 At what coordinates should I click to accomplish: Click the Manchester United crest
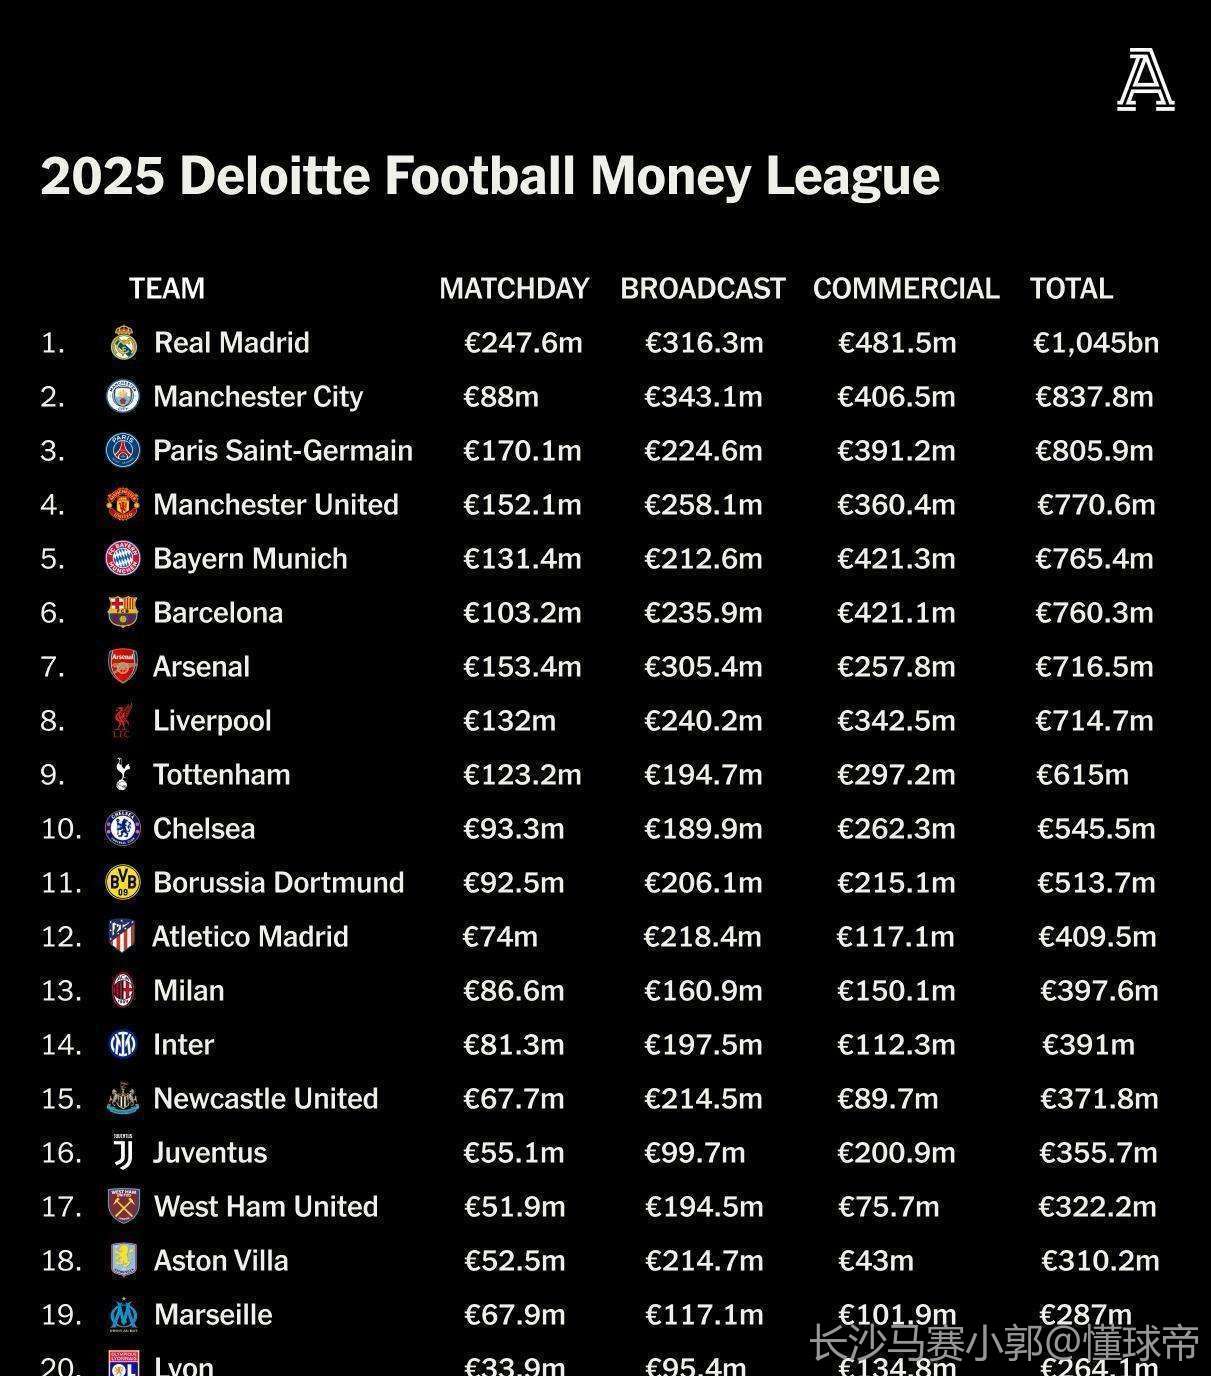(x=123, y=505)
